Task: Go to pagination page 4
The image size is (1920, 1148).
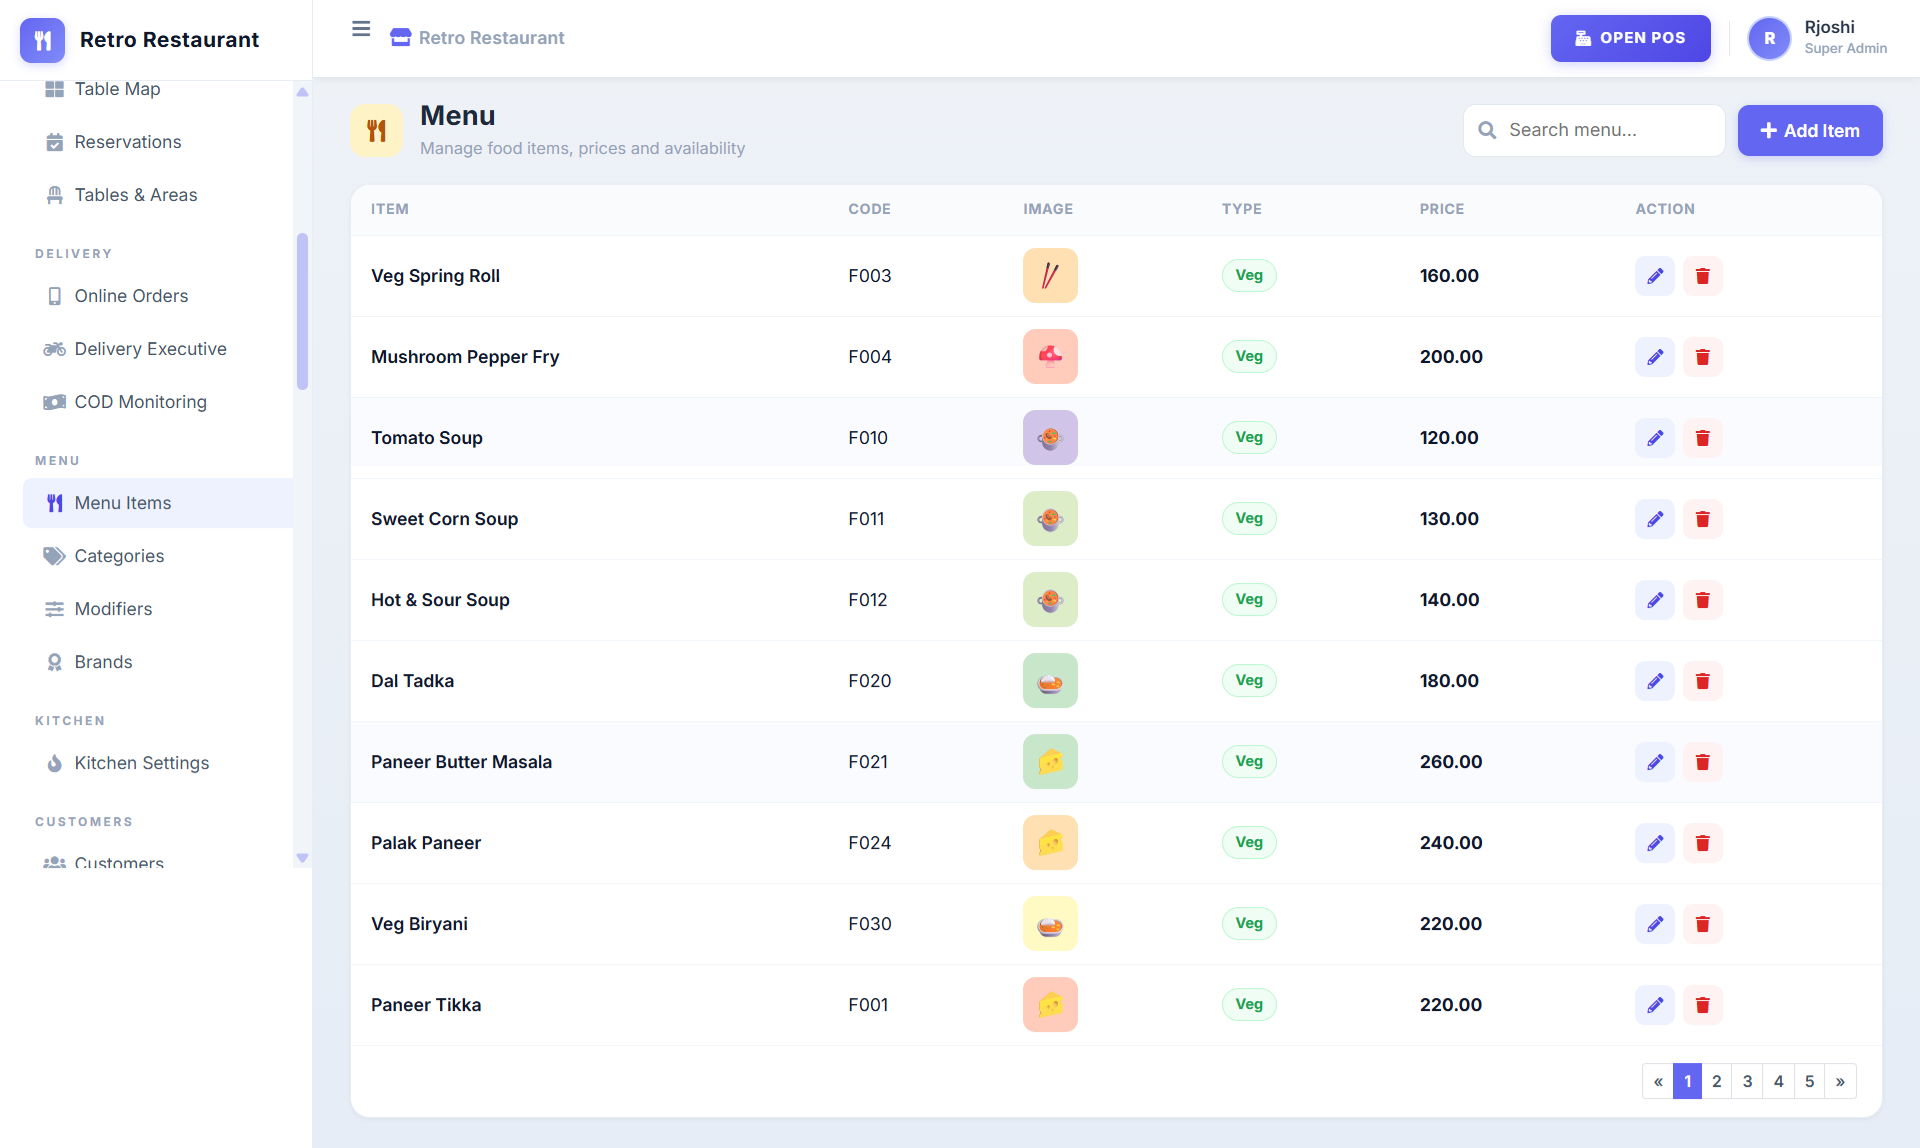Action: tap(1778, 1081)
